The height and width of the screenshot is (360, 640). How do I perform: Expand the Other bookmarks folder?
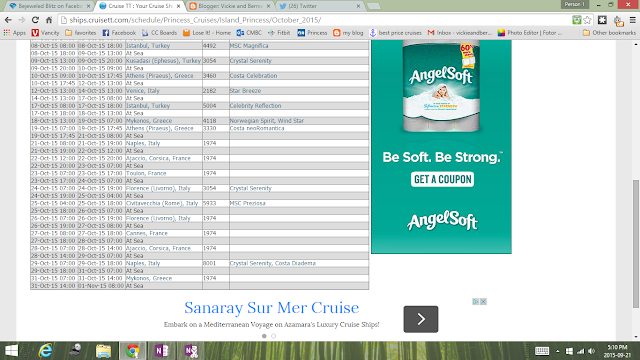609,33
